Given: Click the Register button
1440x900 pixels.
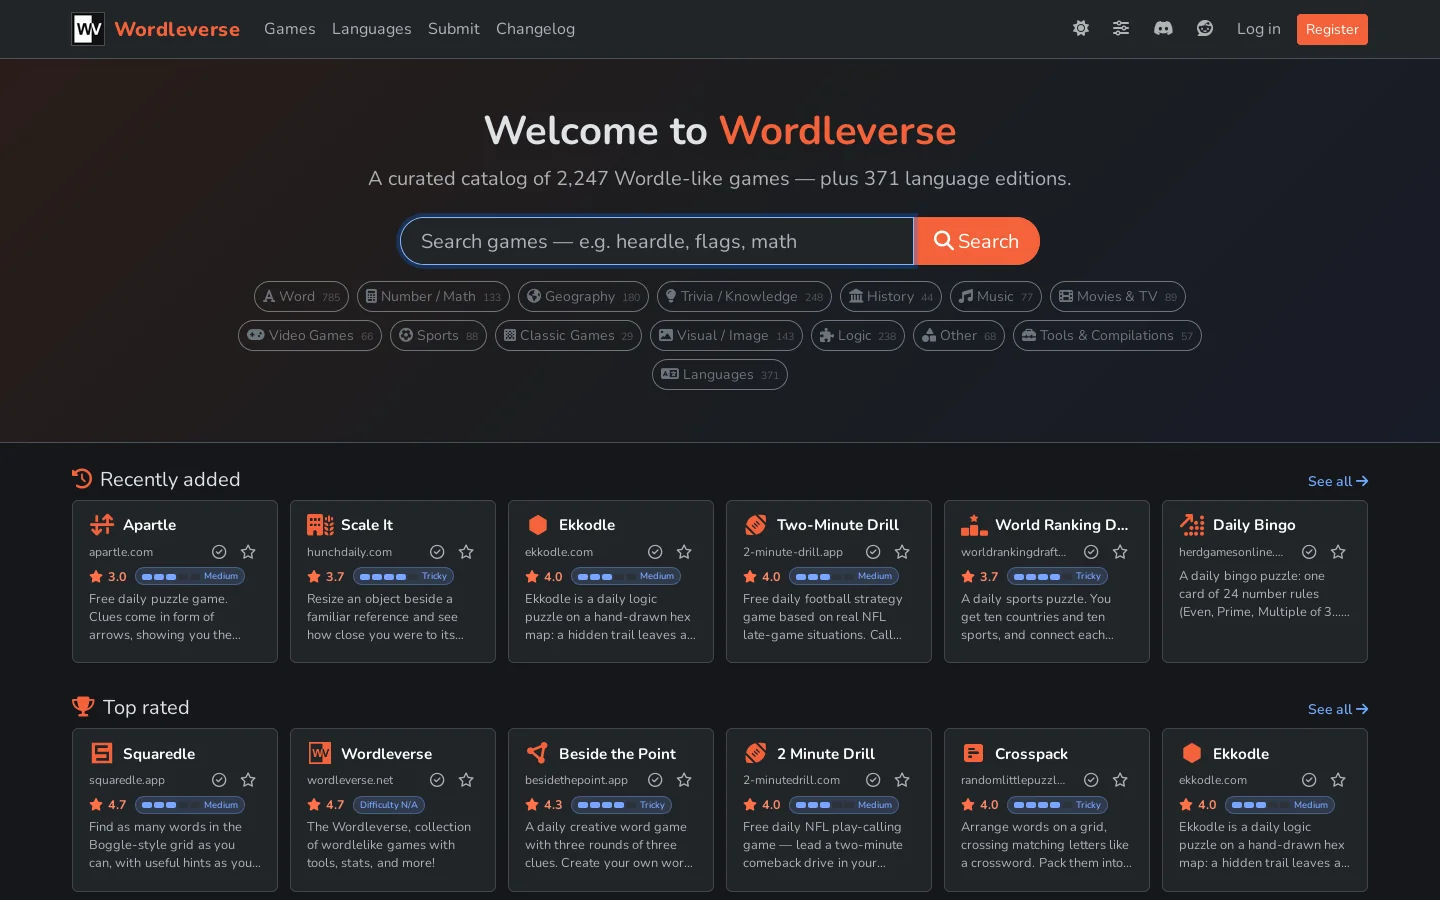Looking at the screenshot, I should [x=1332, y=29].
